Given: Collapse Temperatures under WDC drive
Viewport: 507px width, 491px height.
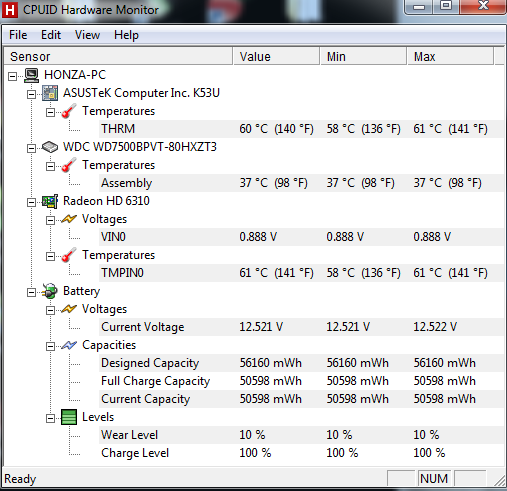Looking at the screenshot, I should [x=50, y=166].
